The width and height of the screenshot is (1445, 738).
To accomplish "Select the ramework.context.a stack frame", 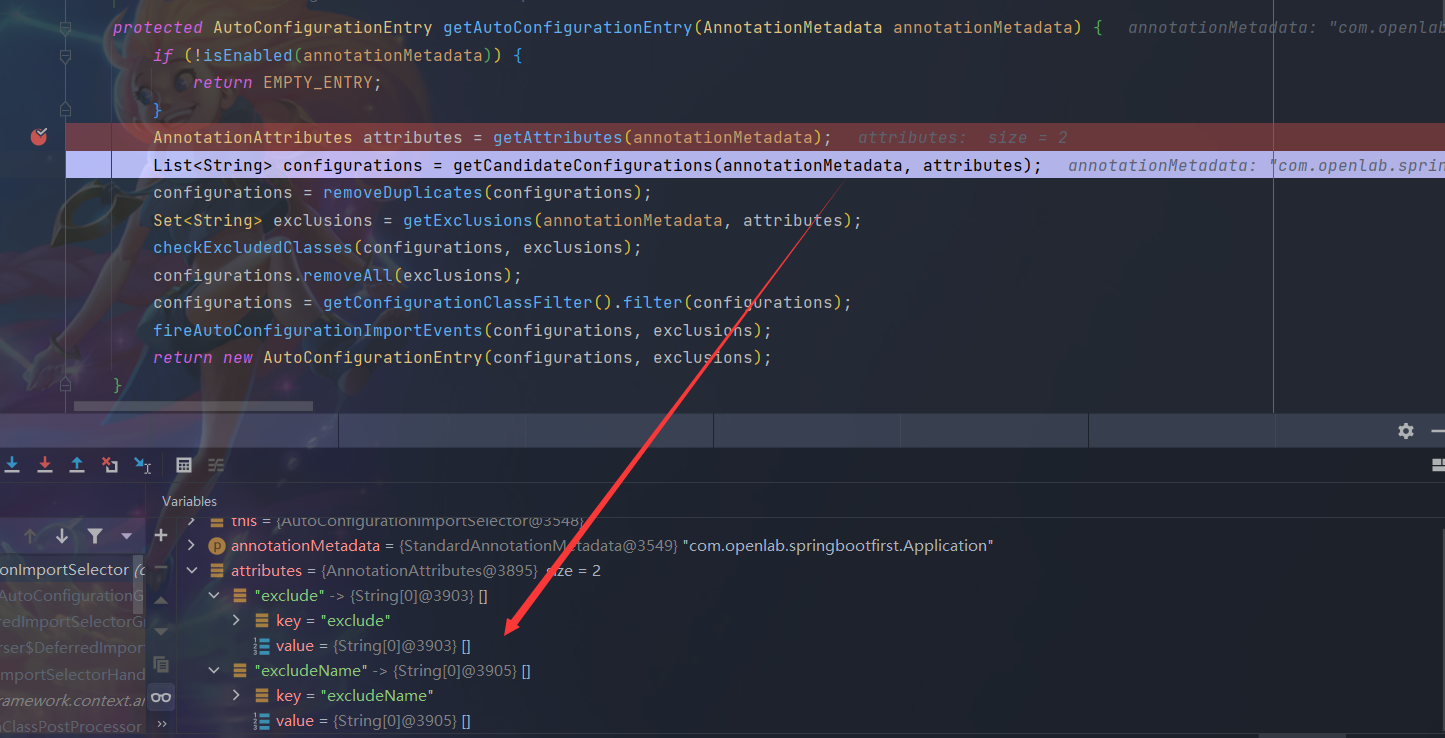I will [72, 701].
